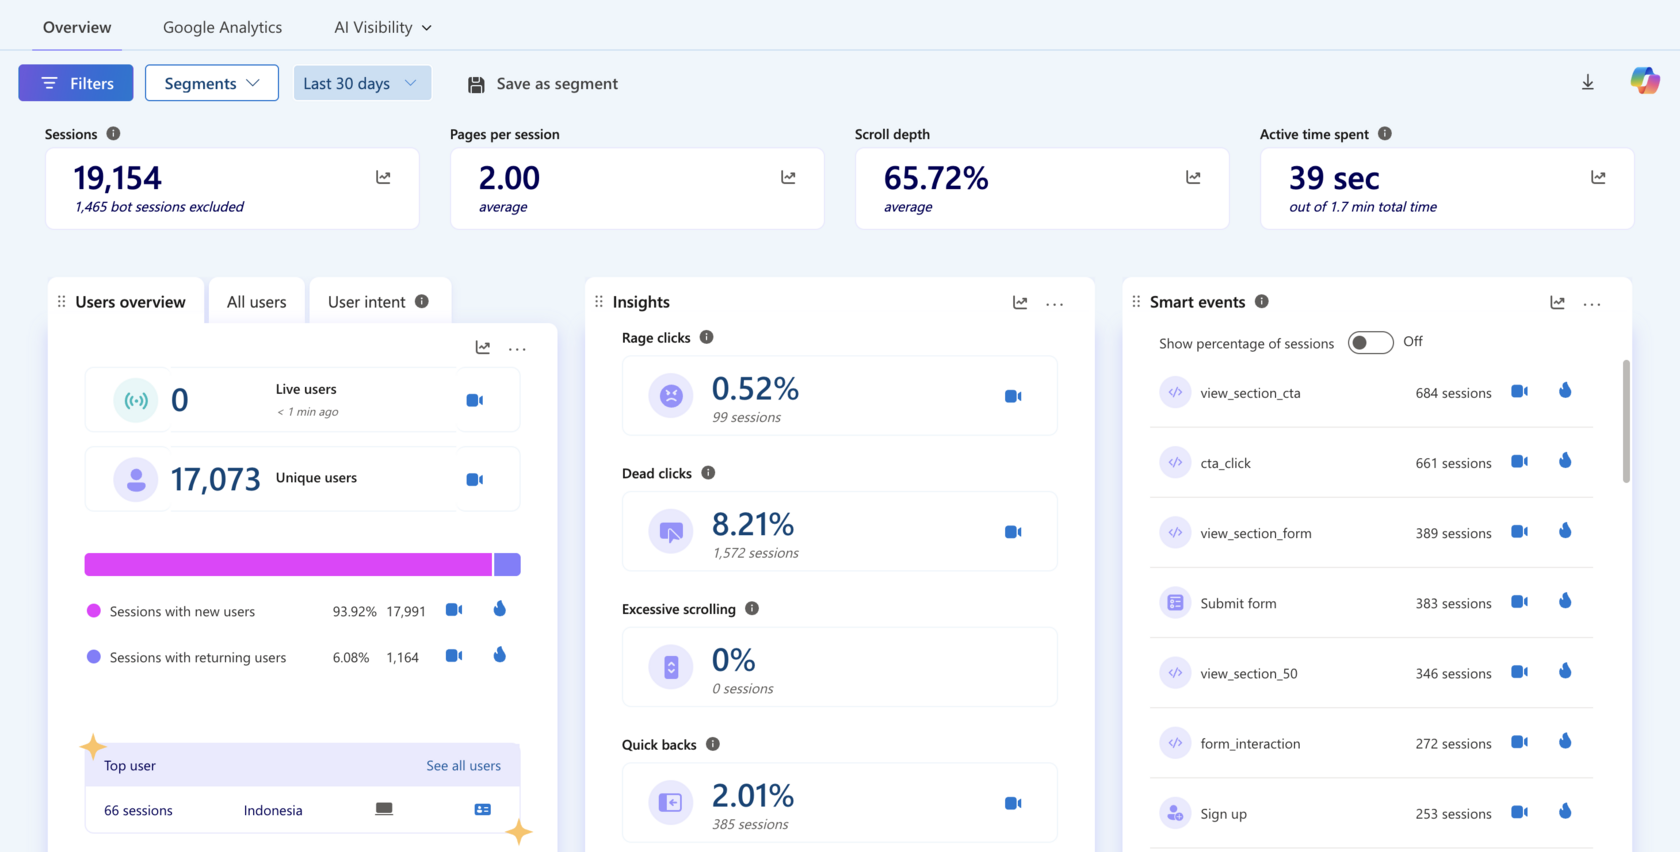Open the Copilot assistant icon
Screen dimensions: 1680x852
pyautogui.click(x=1644, y=81)
